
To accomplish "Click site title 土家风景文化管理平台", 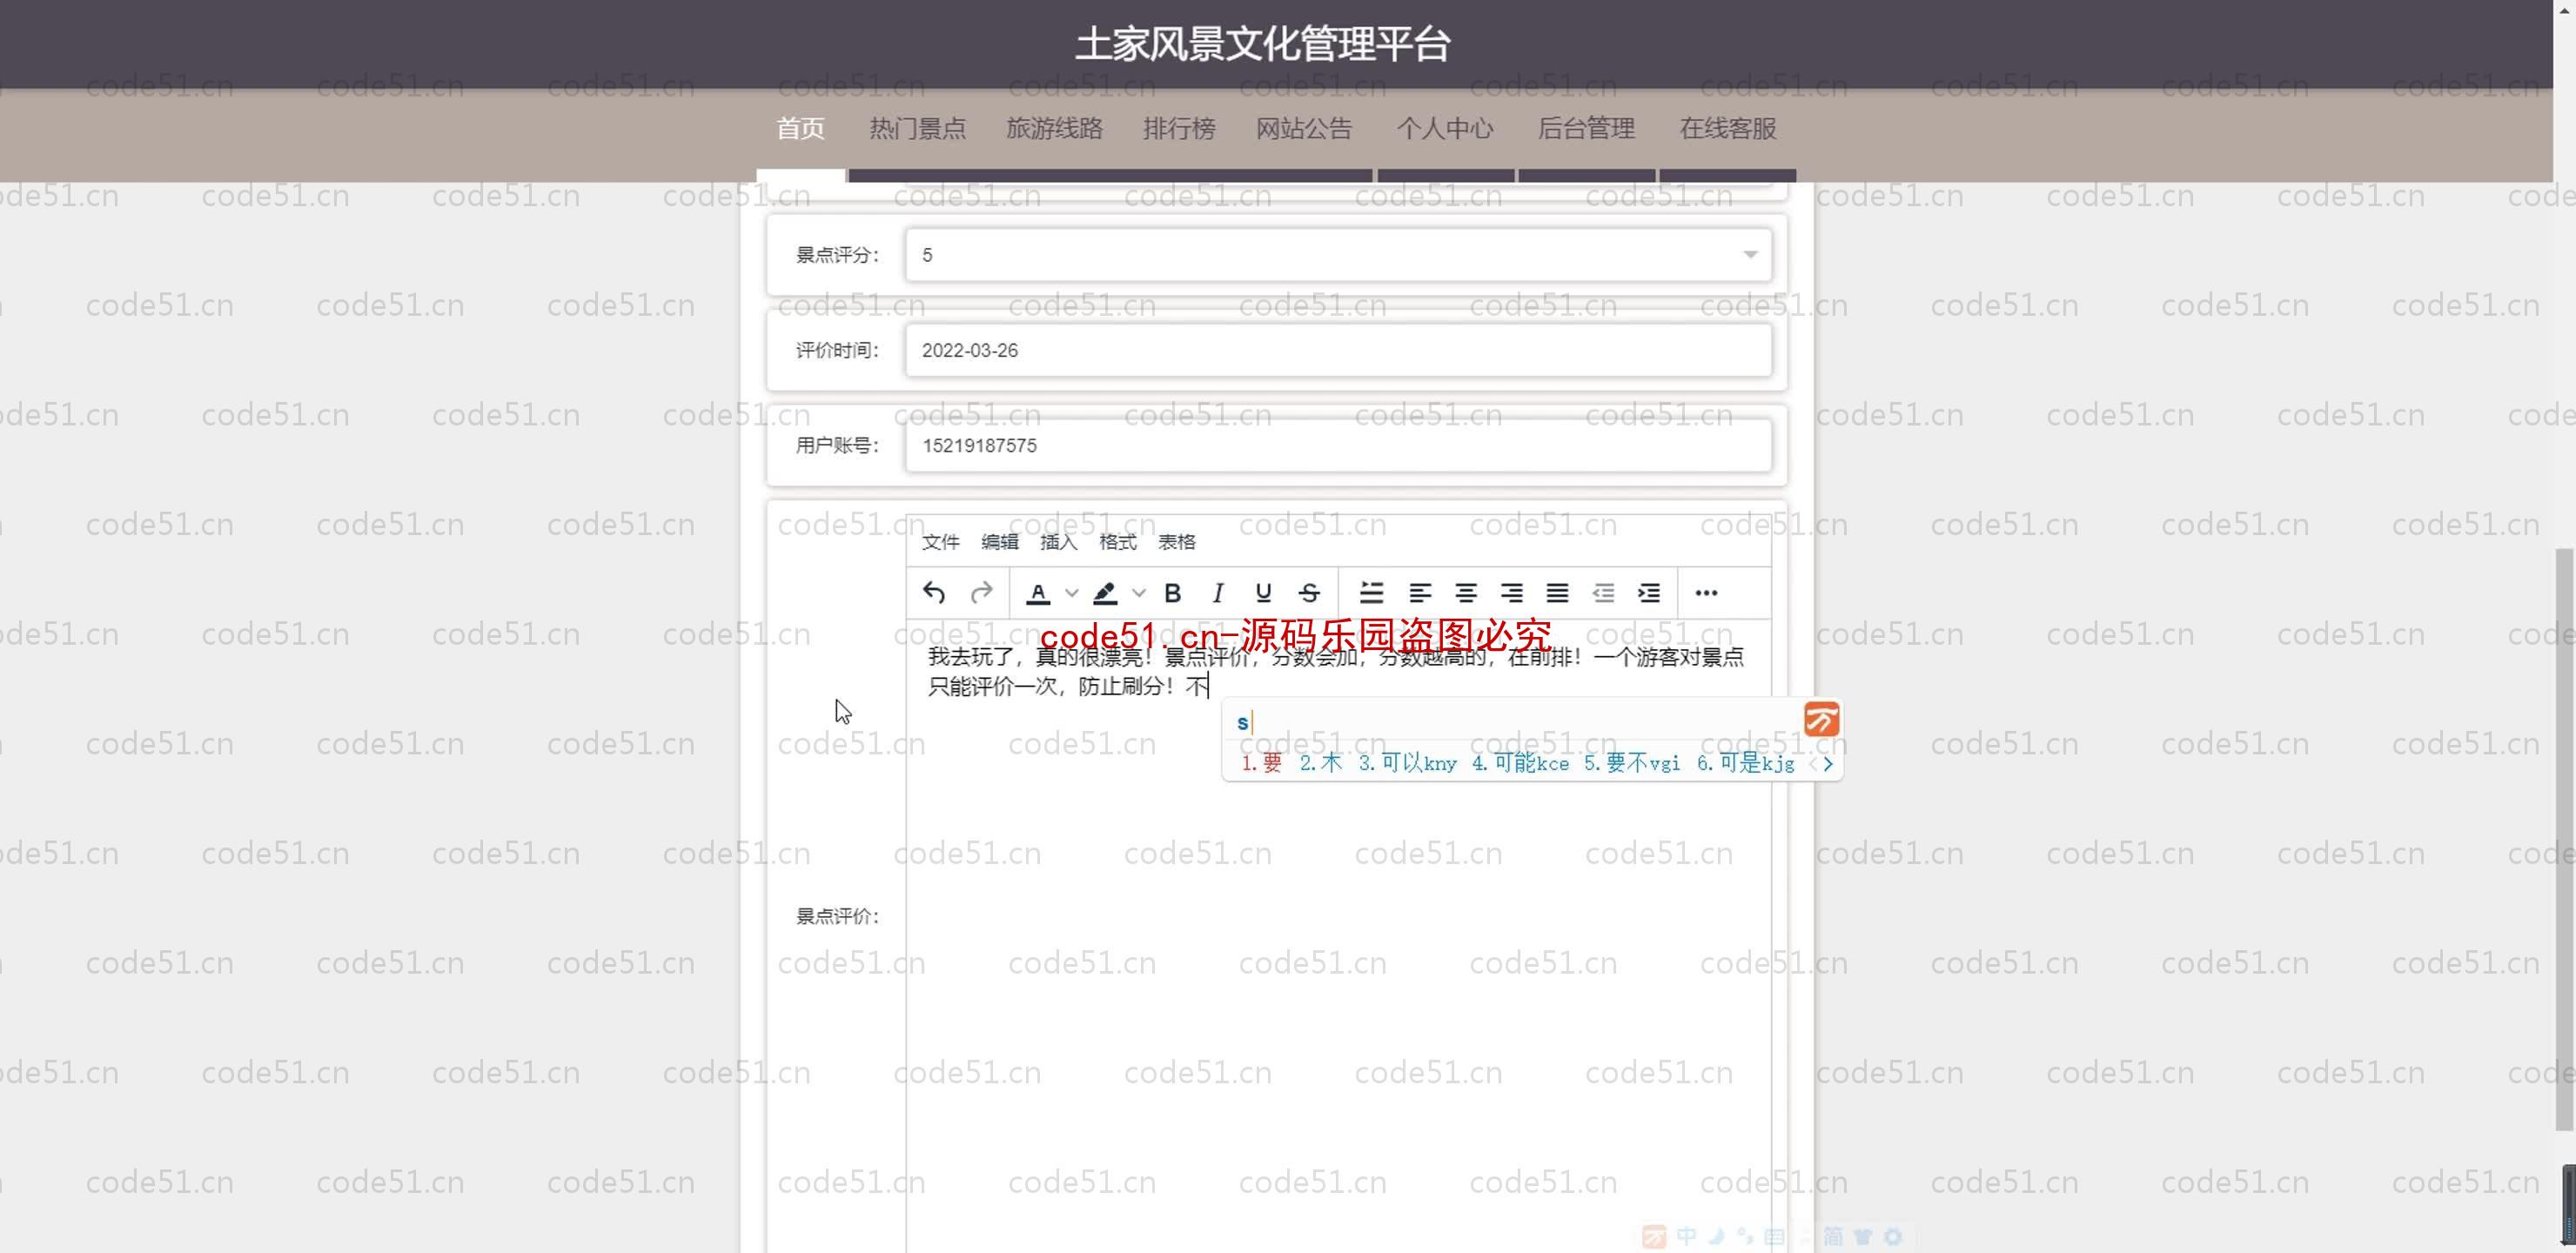I will click(x=1263, y=44).
